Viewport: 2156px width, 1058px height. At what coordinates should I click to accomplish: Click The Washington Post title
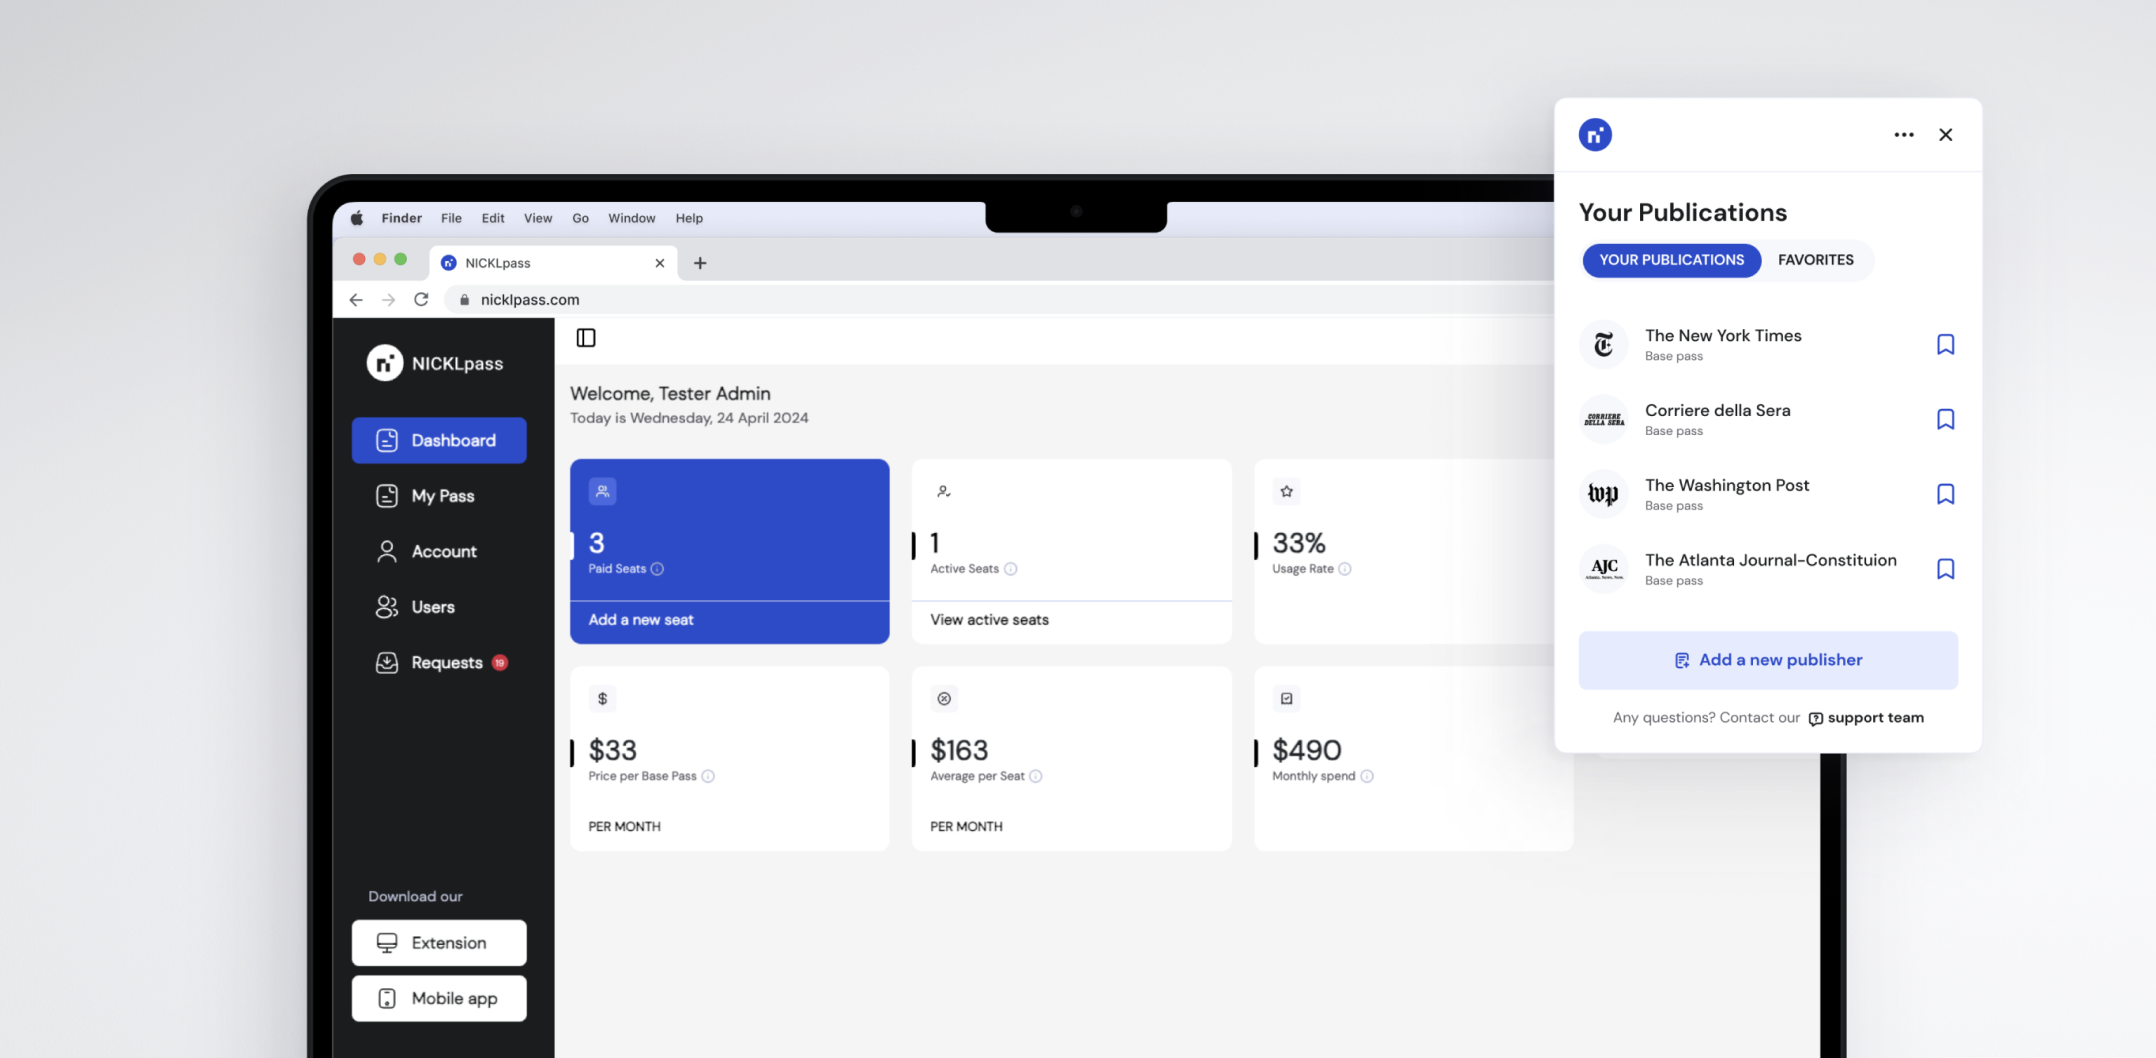pos(1727,485)
